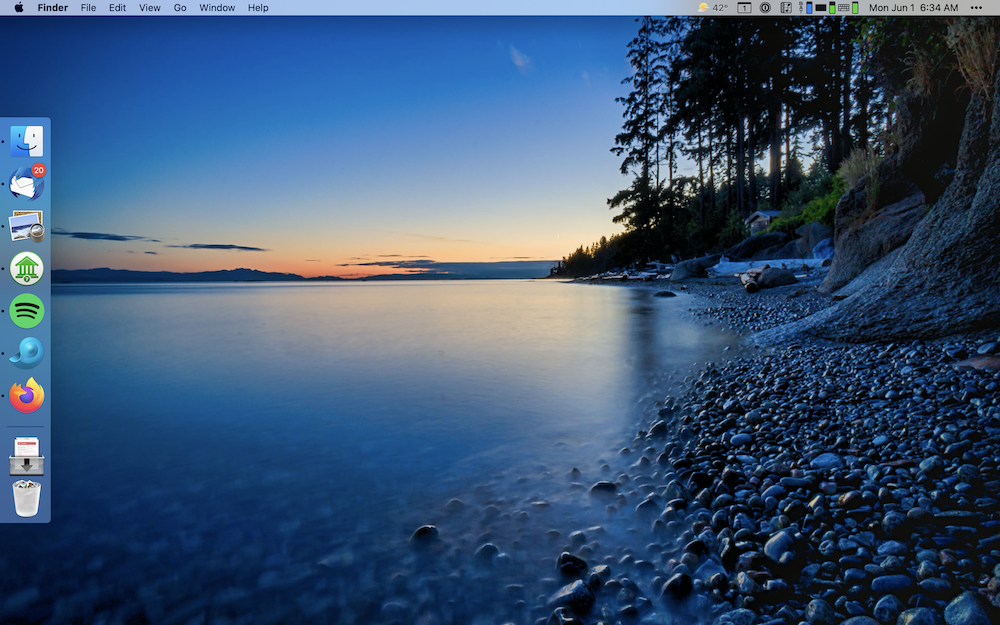
Task: Open the Trash in the Dock
Action: [x=27, y=498]
